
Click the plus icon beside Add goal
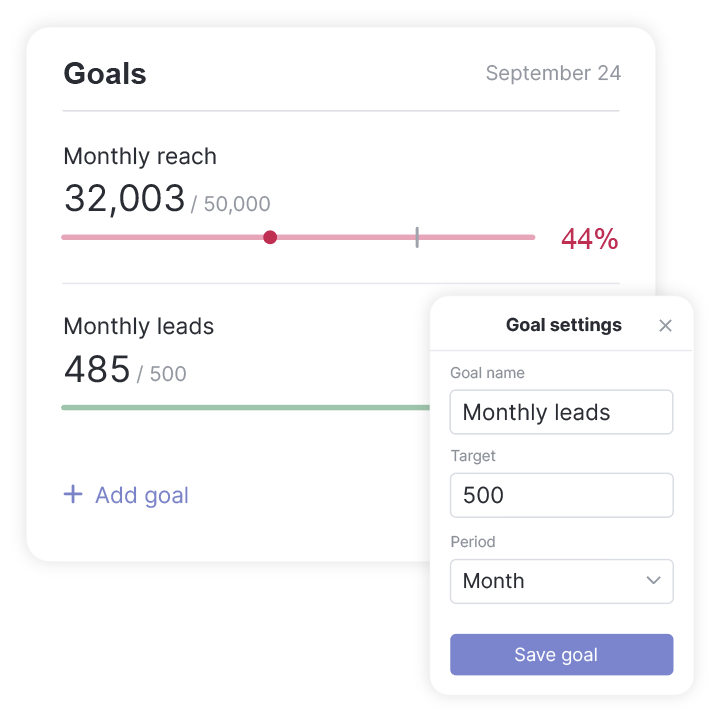pyautogui.click(x=73, y=494)
